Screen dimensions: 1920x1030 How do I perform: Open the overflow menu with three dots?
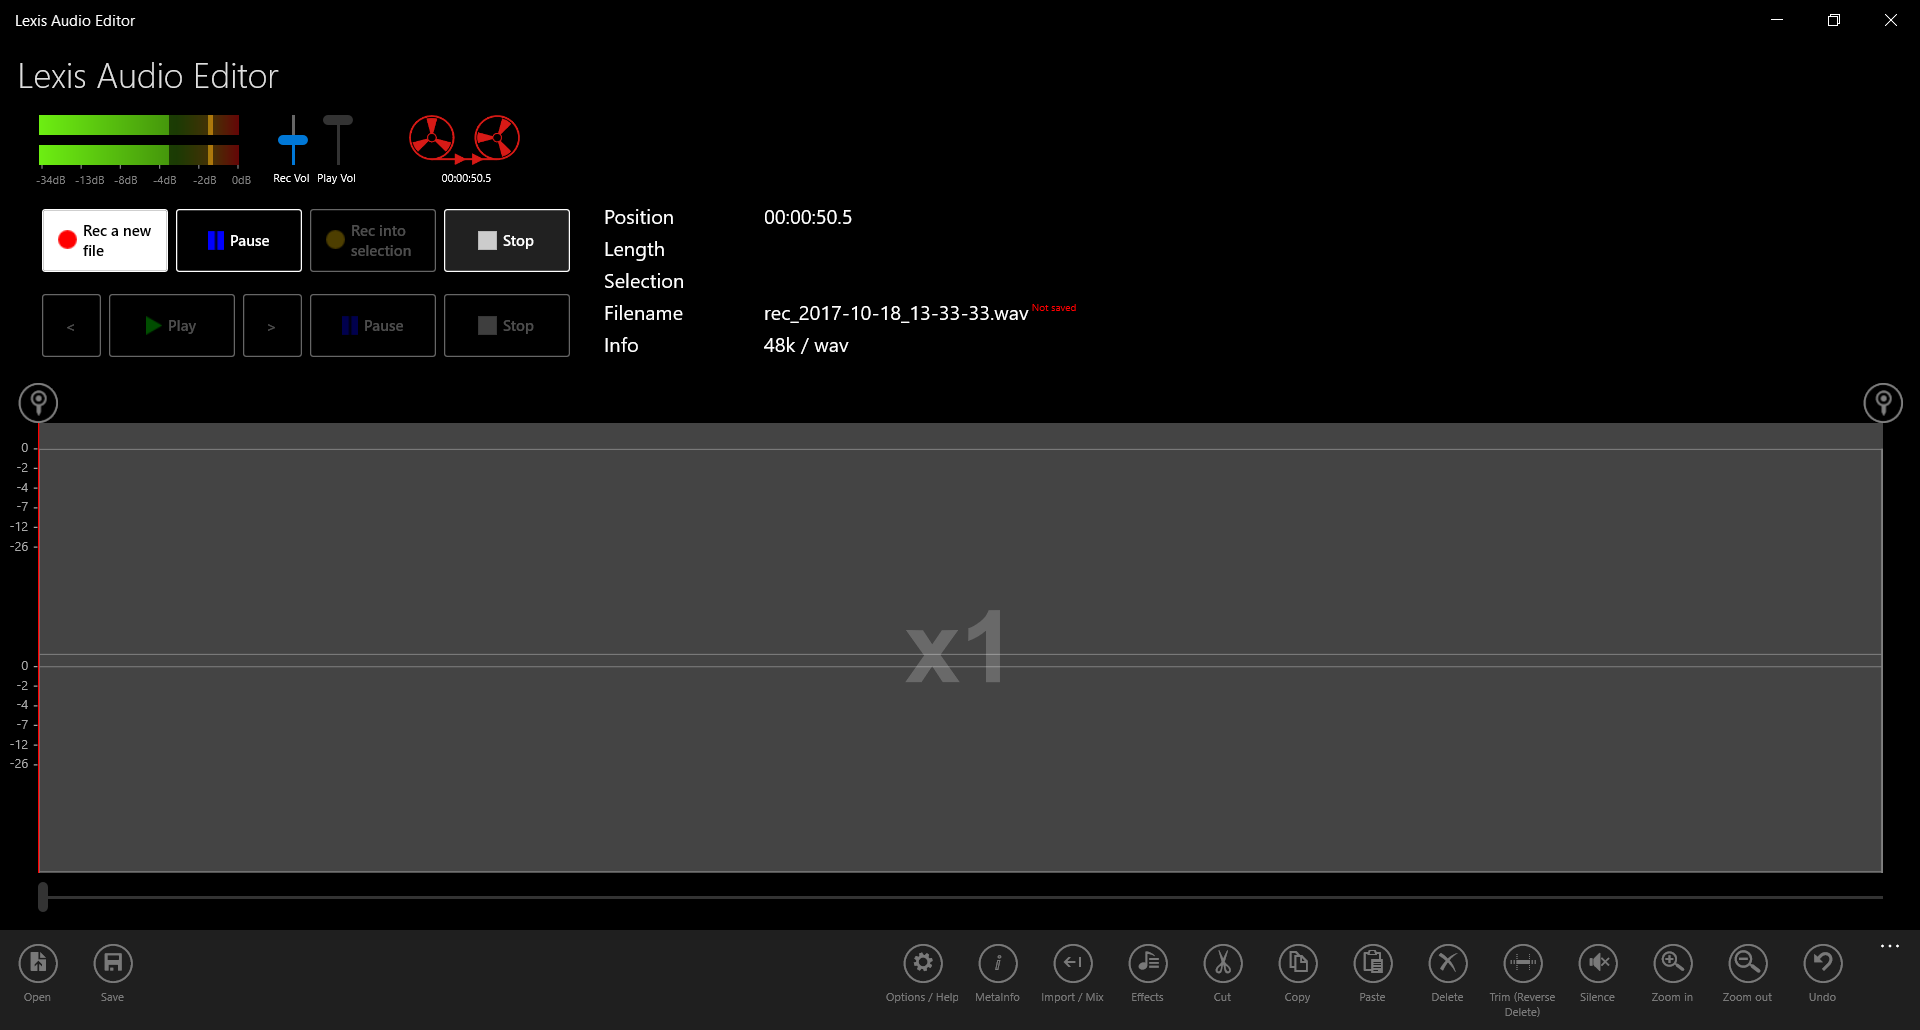(x=1890, y=945)
